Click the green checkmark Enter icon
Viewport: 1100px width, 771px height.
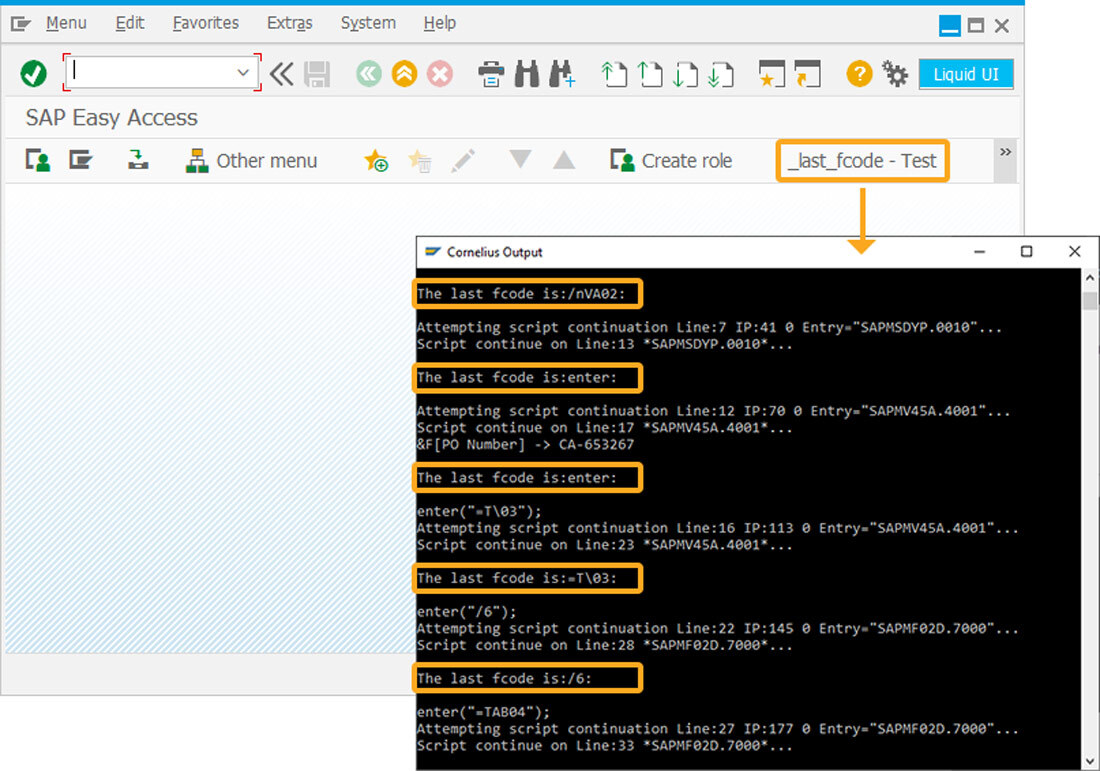[x=33, y=74]
